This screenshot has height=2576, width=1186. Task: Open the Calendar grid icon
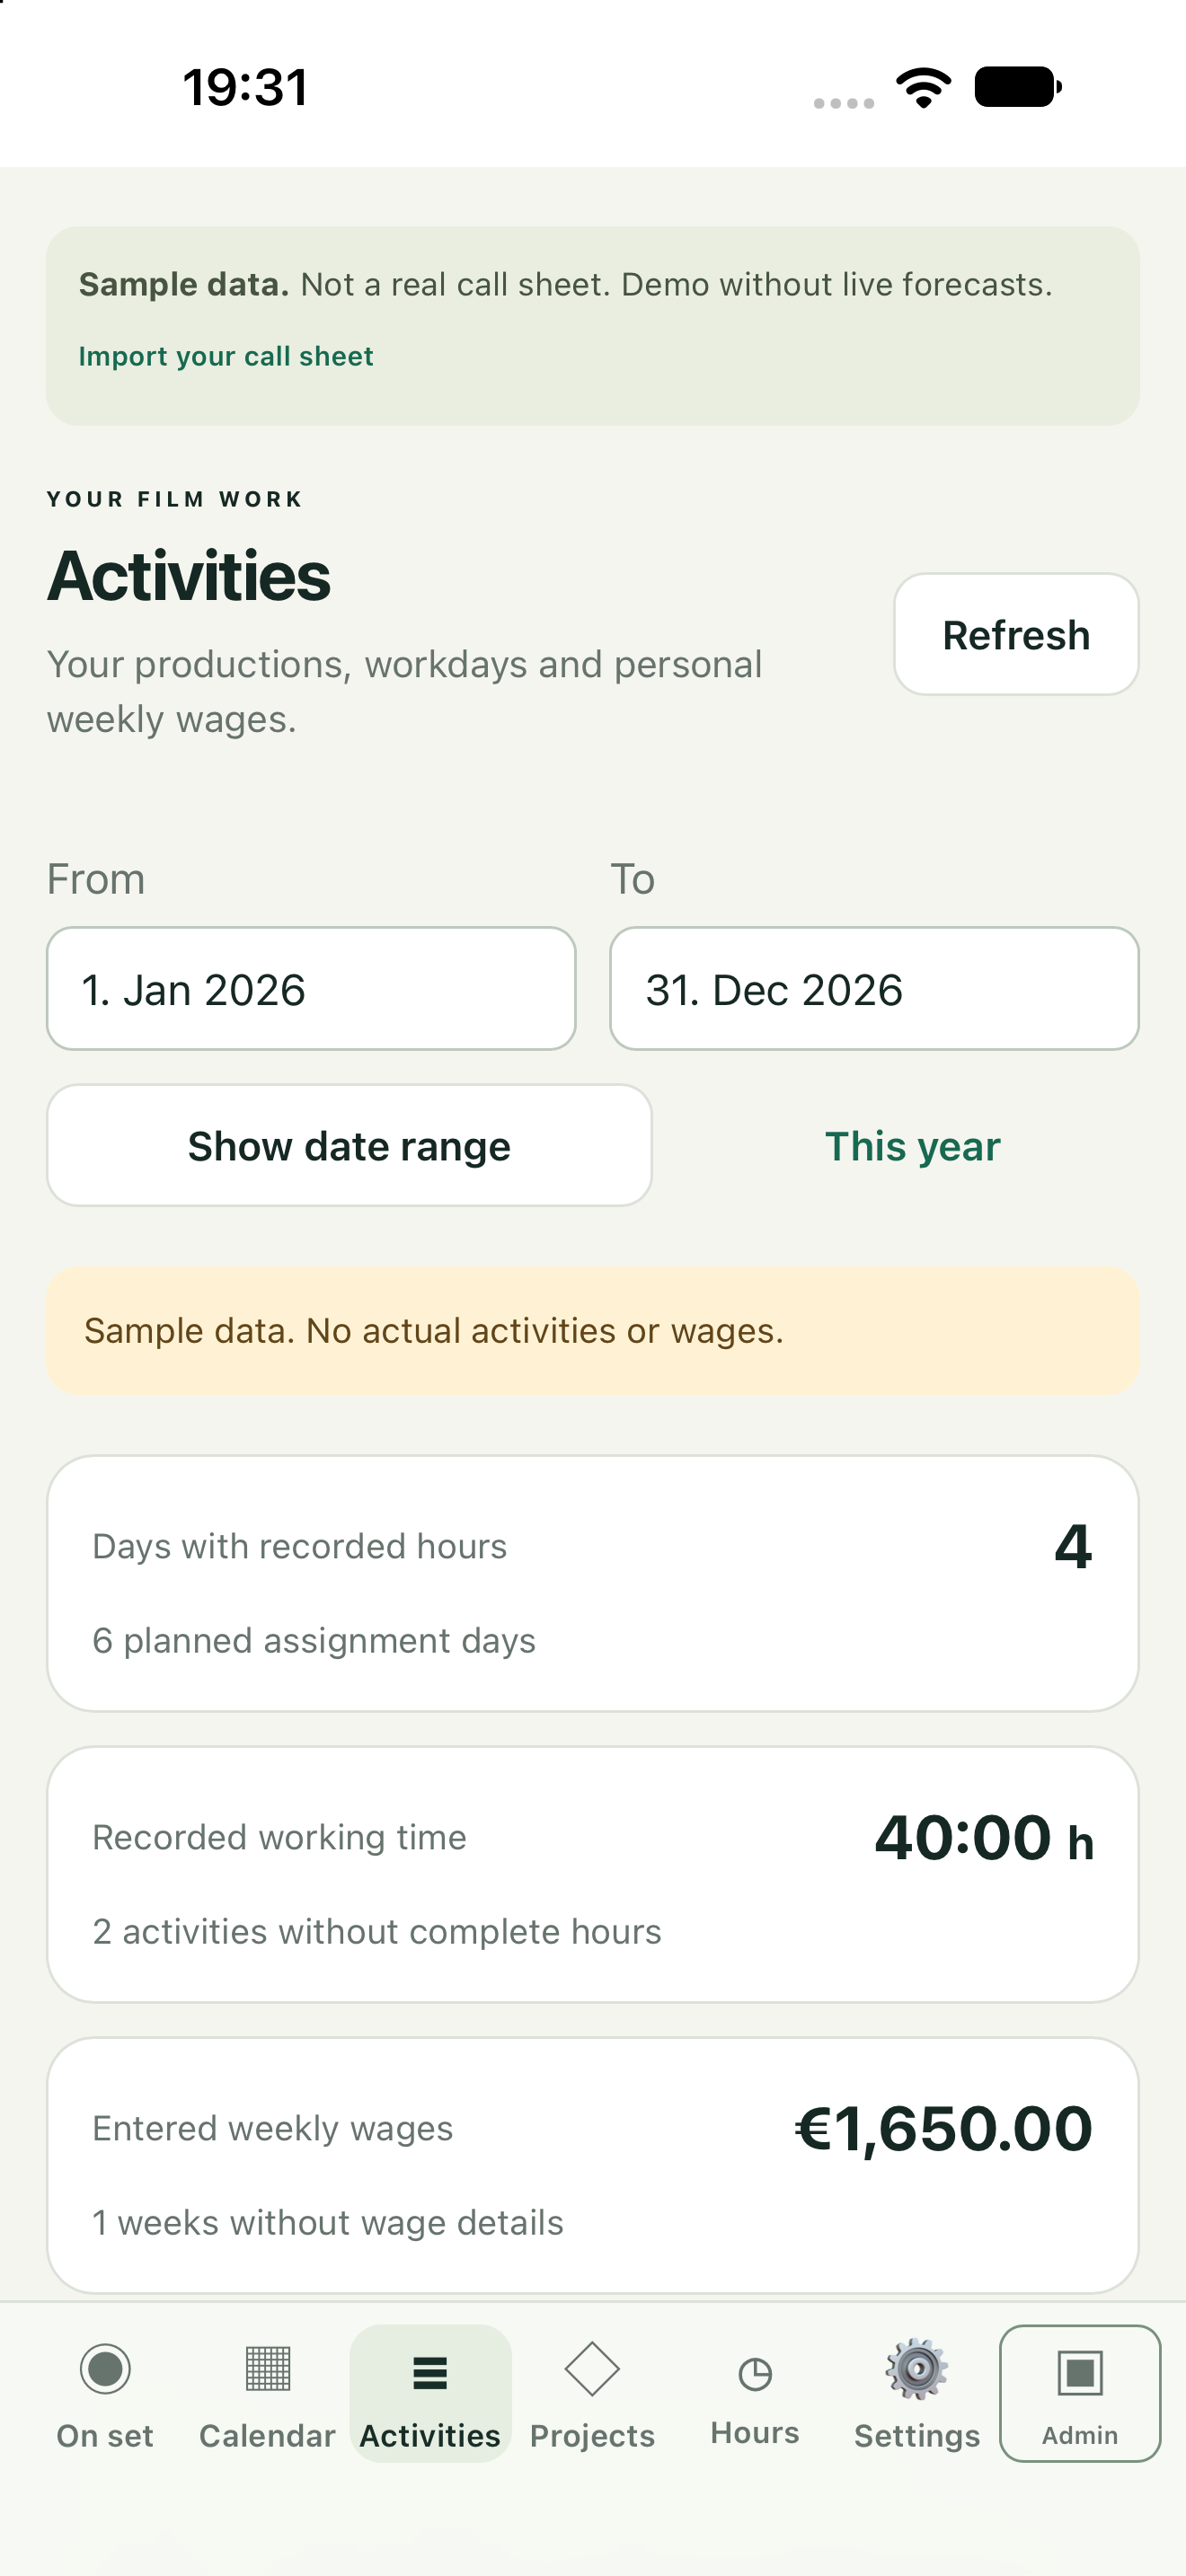point(267,2369)
